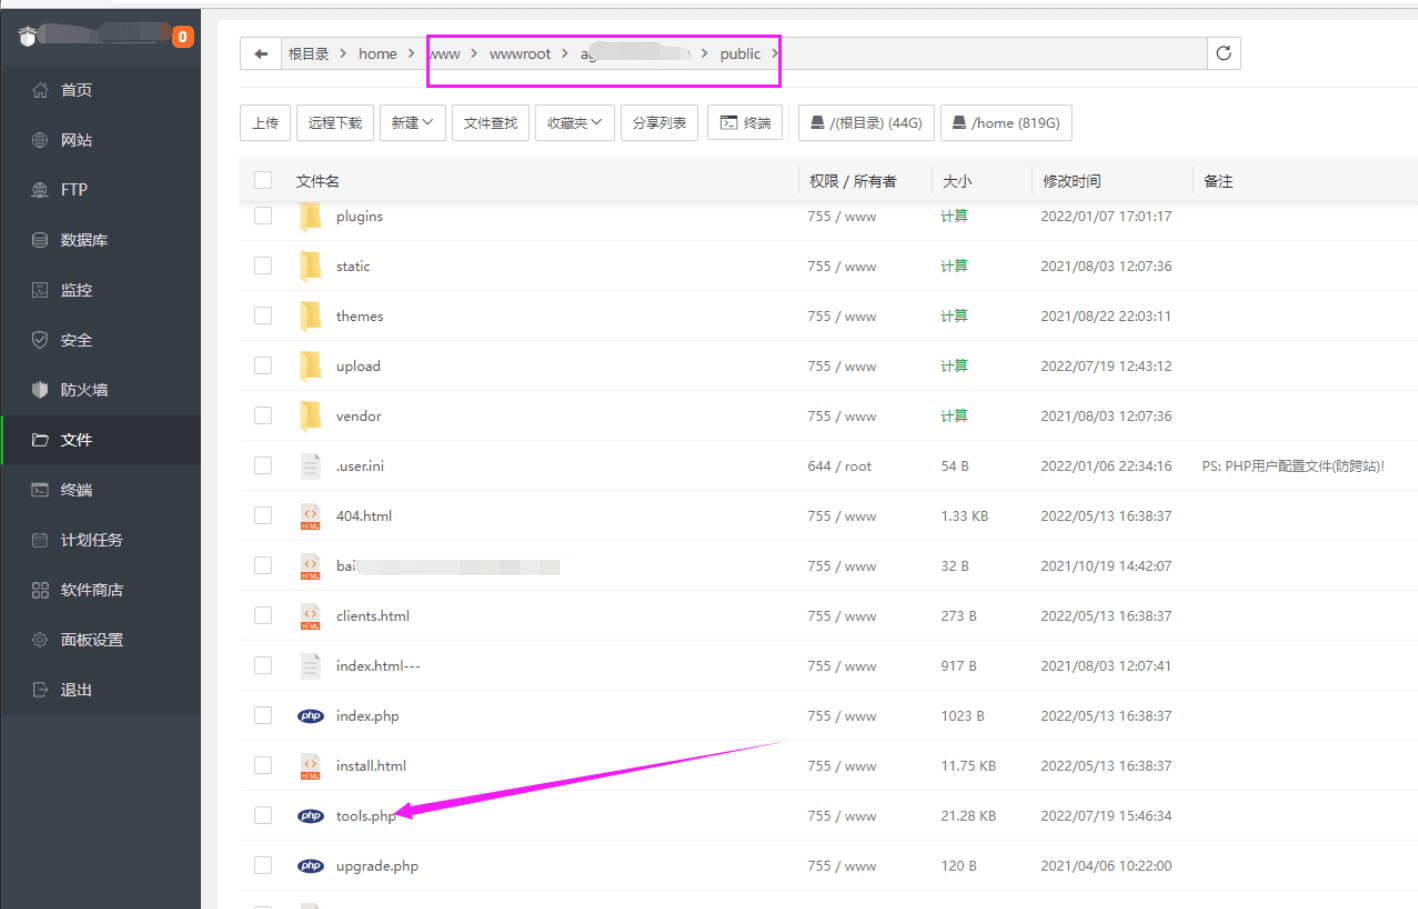
Task: Go to FTP in sidebar
Action: (x=100, y=190)
